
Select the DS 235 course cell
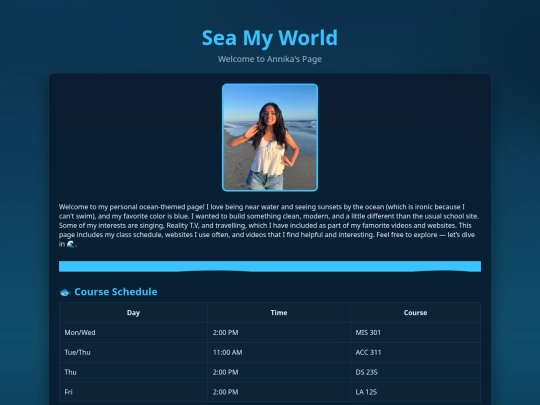pos(415,372)
